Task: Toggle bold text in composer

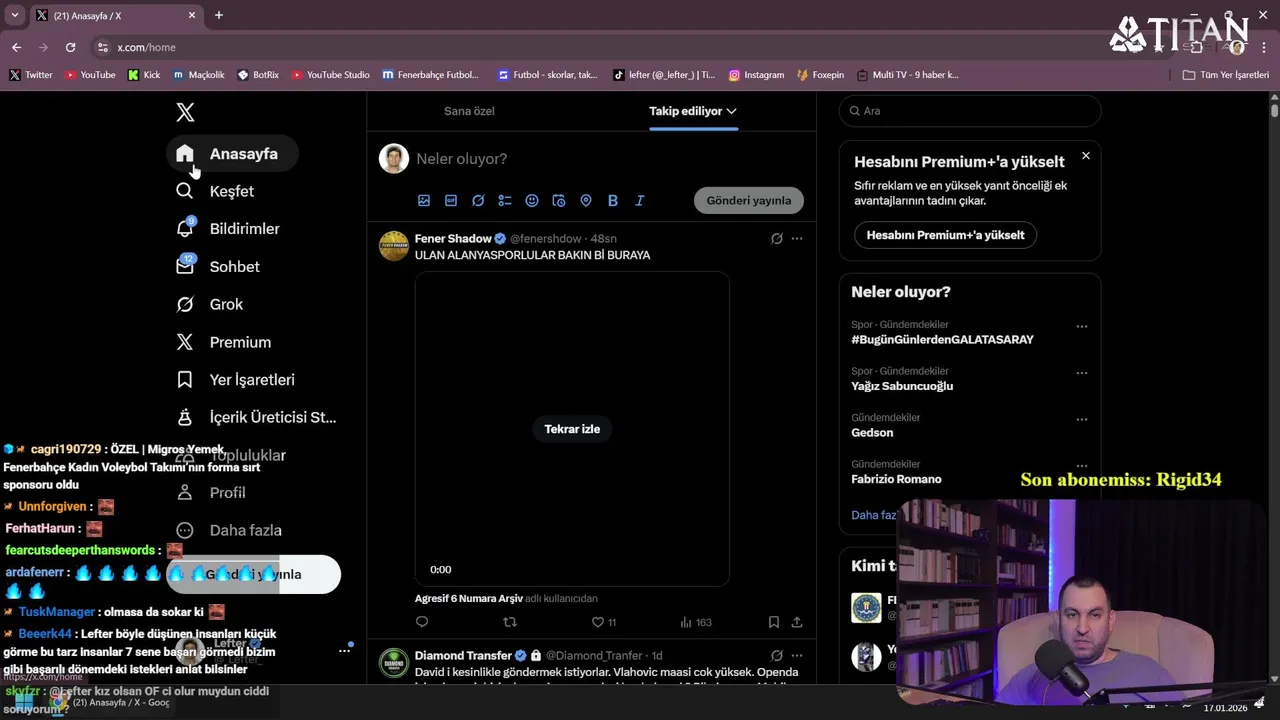Action: (x=613, y=200)
